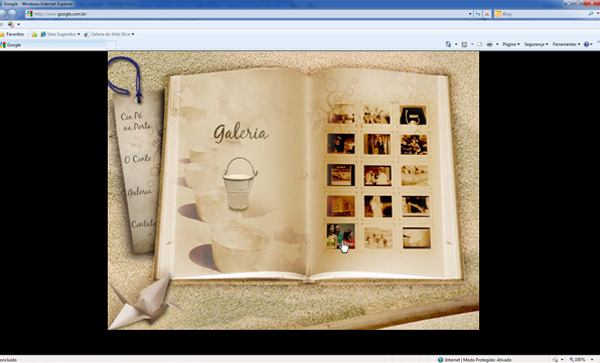Click the printer icon in command bar
This screenshot has width=600, height=363.
(489, 44)
